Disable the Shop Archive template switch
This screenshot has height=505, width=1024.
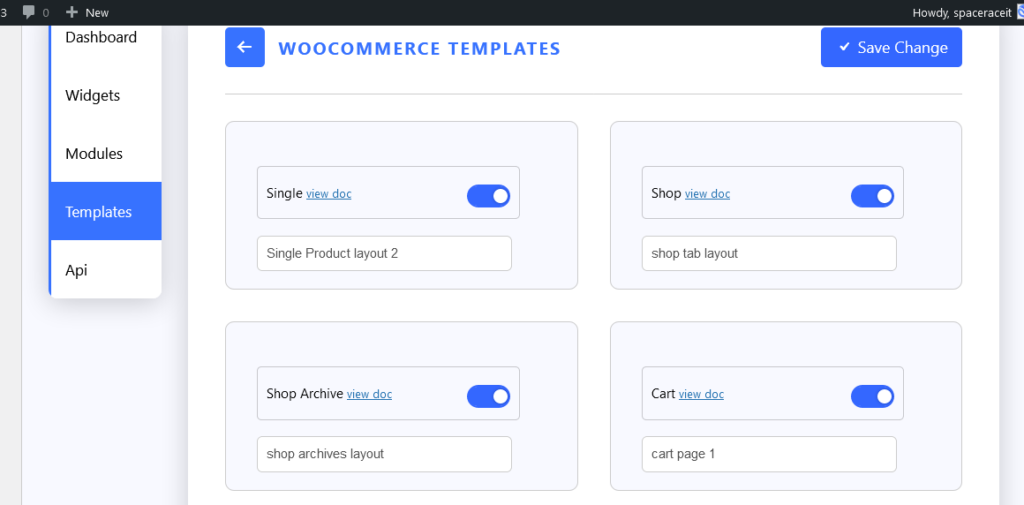(488, 397)
